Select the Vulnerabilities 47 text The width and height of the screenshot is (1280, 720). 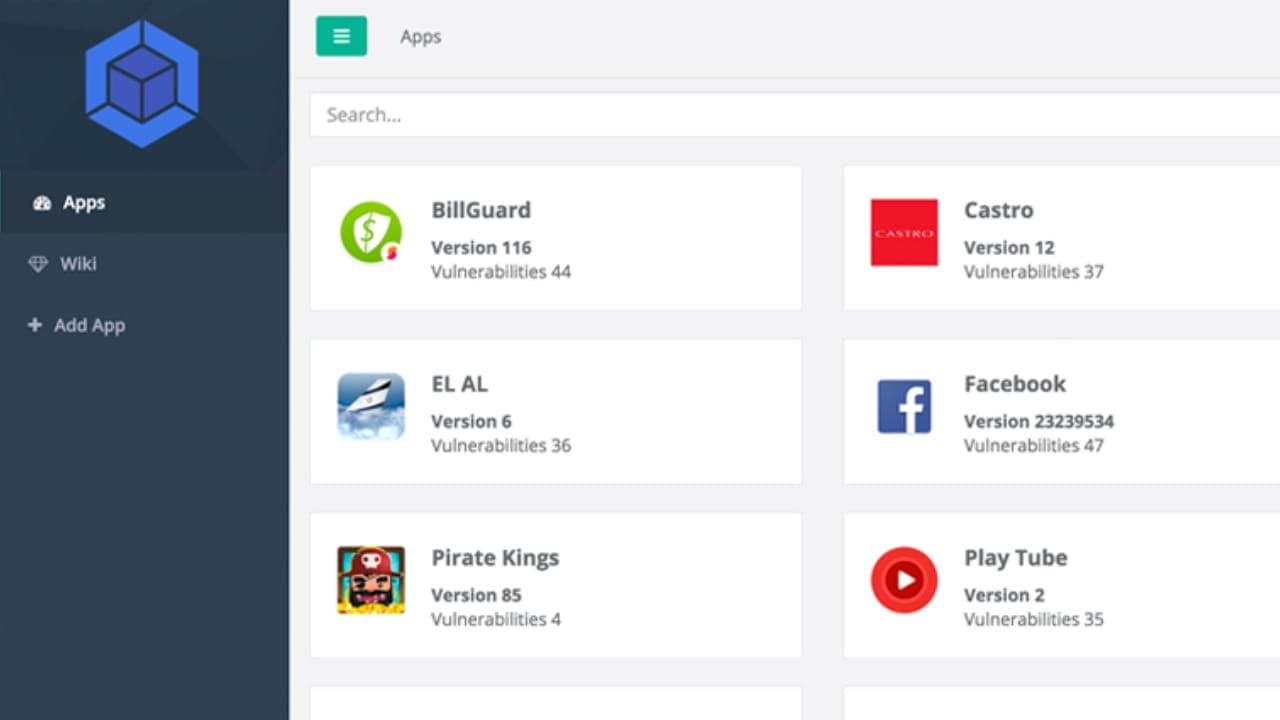(x=1034, y=446)
